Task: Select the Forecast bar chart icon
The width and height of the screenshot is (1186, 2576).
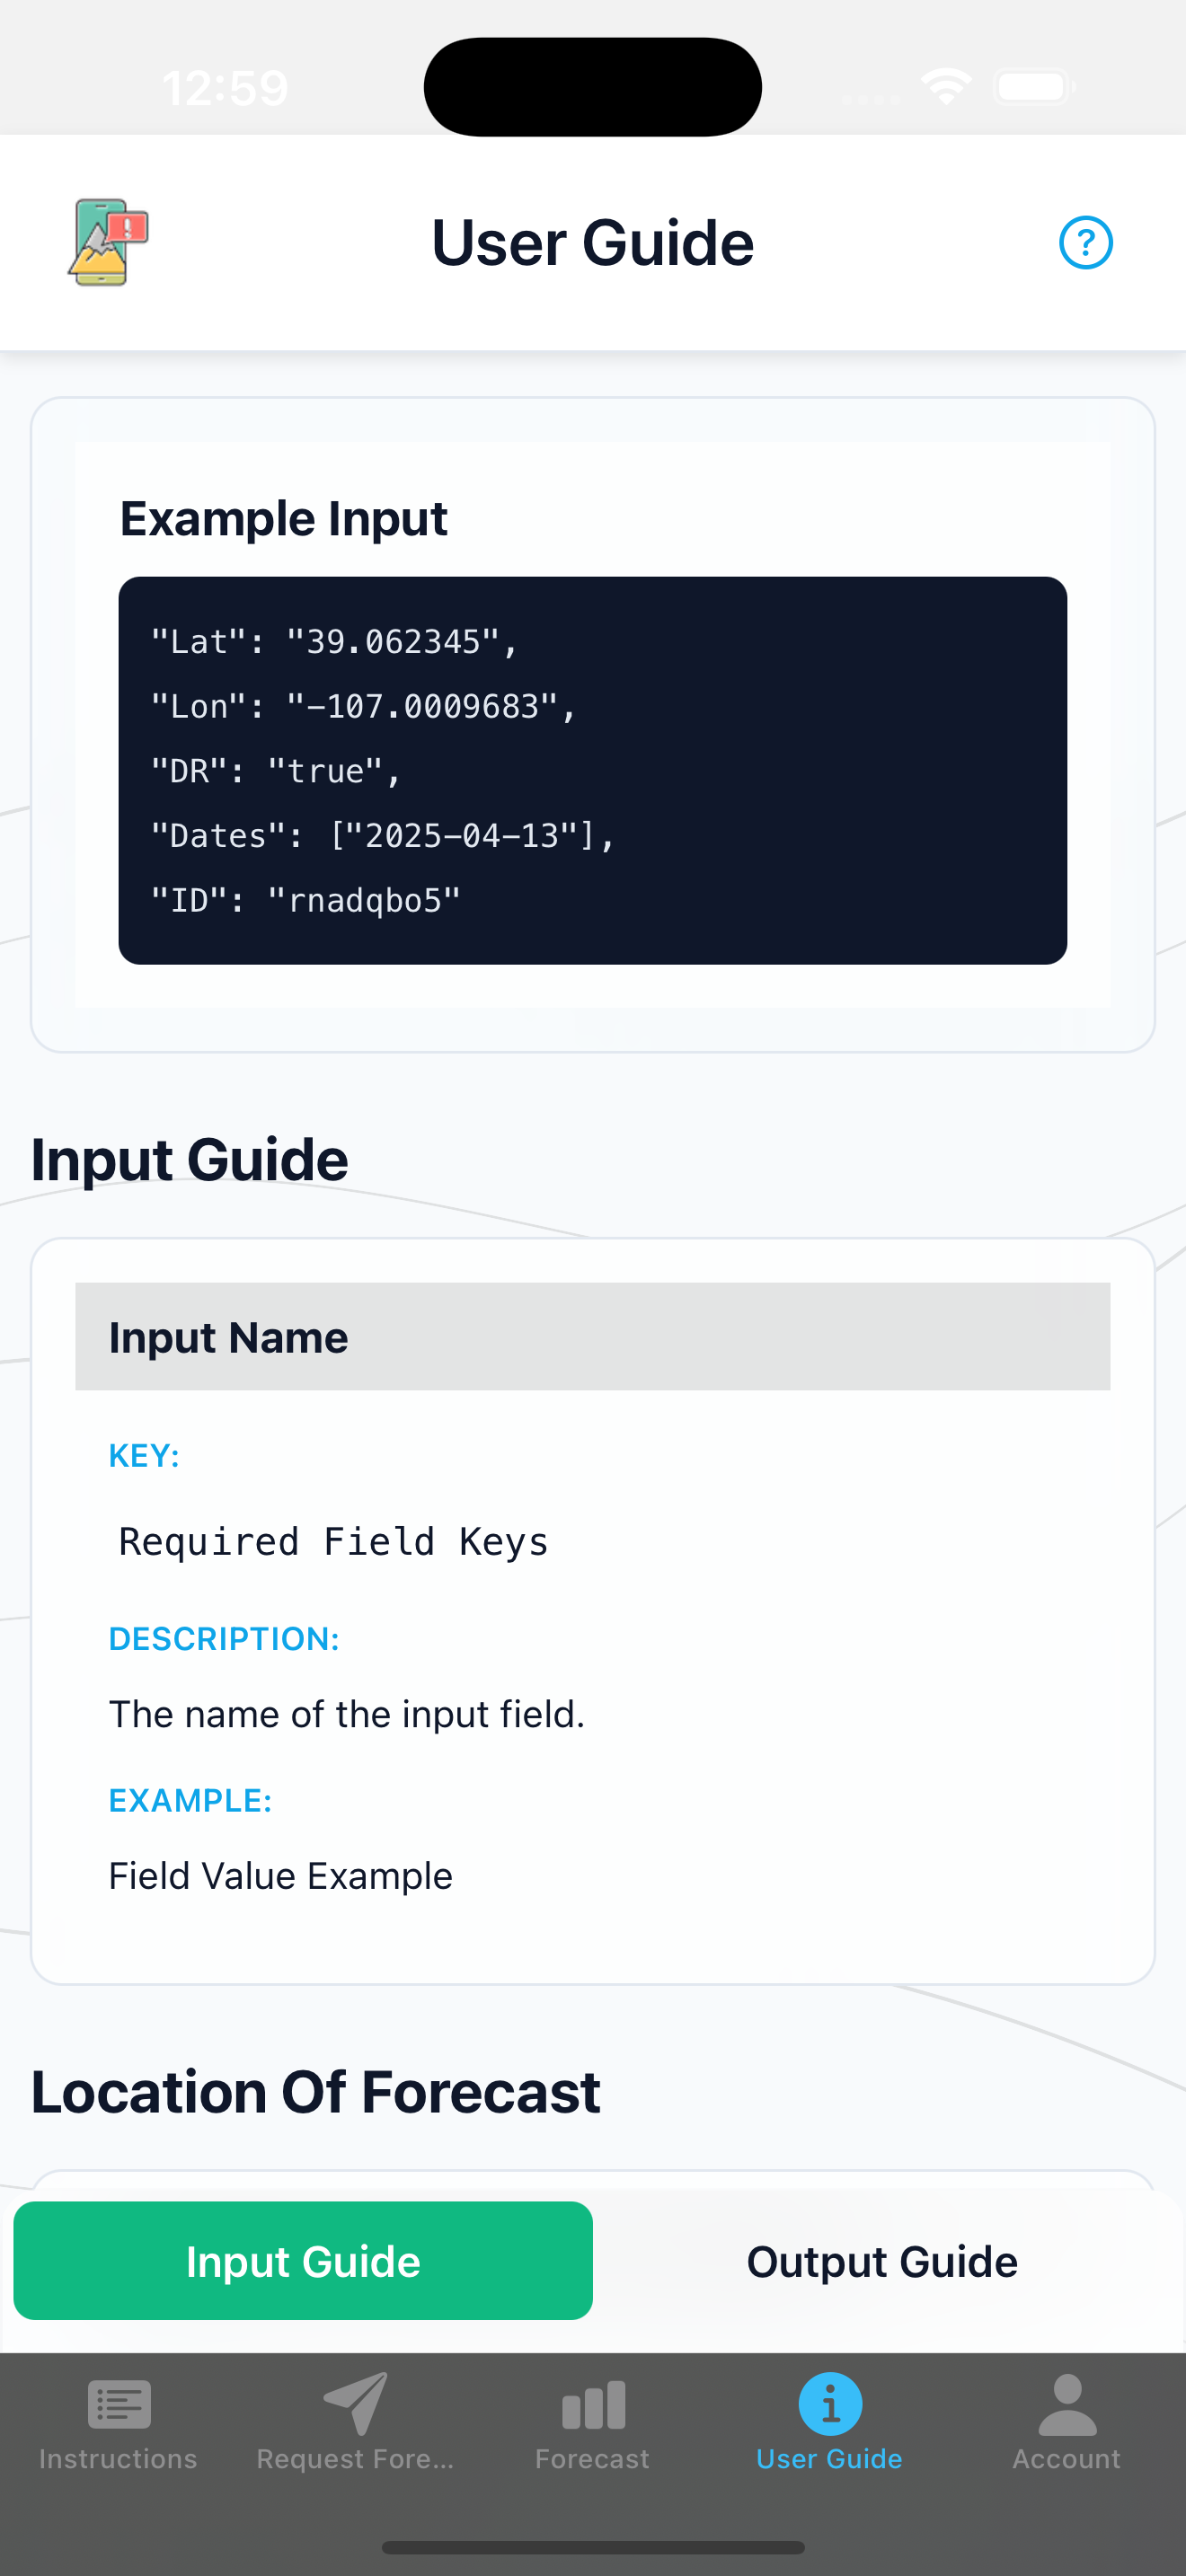Action: [592, 2404]
